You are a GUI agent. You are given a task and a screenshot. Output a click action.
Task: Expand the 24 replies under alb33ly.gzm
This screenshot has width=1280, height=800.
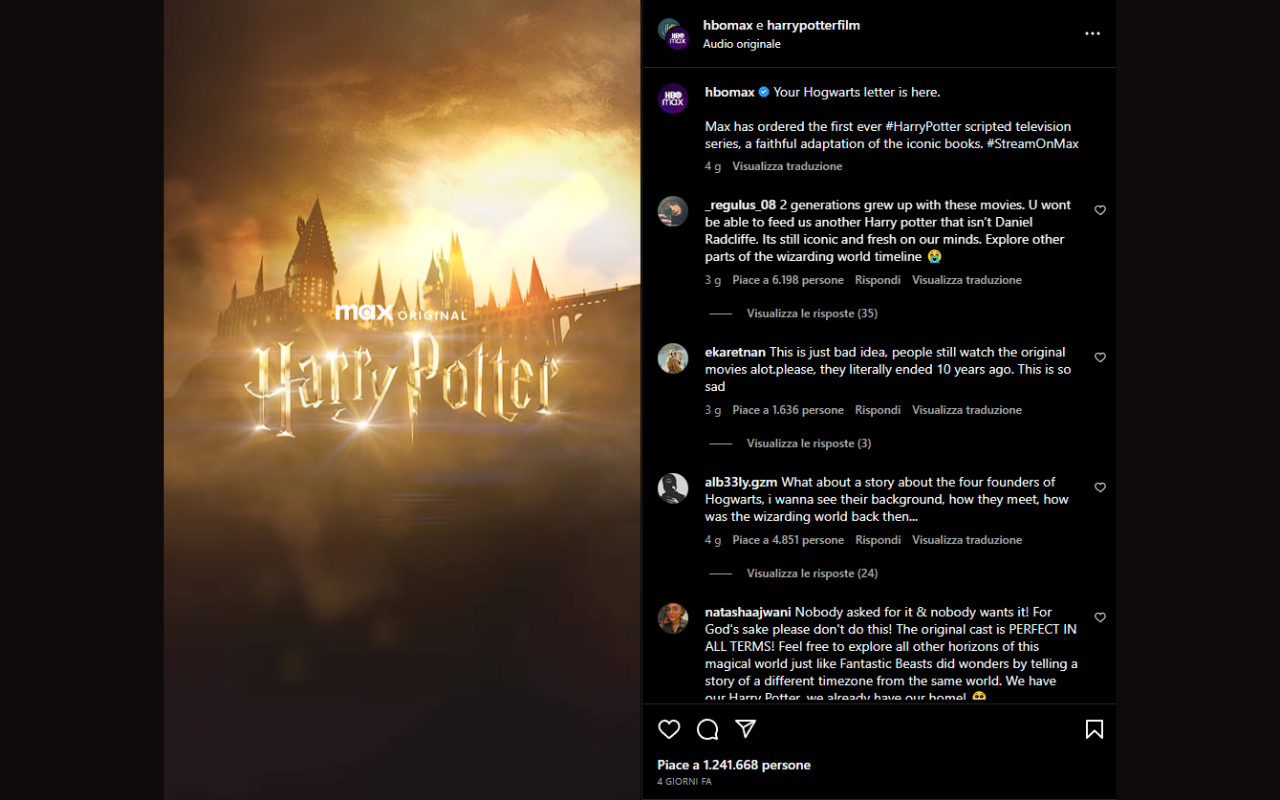pos(811,573)
